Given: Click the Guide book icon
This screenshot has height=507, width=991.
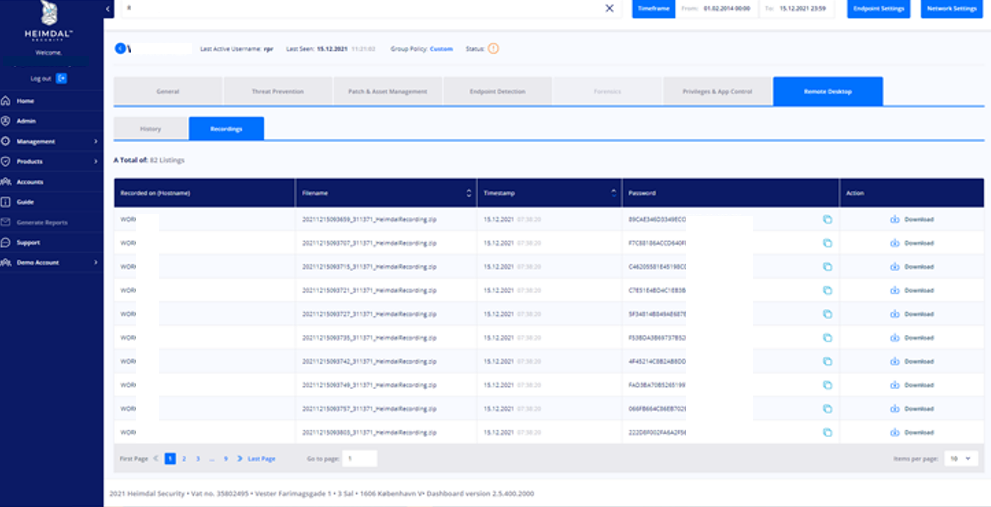Looking at the screenshot, I should [6, 202].
